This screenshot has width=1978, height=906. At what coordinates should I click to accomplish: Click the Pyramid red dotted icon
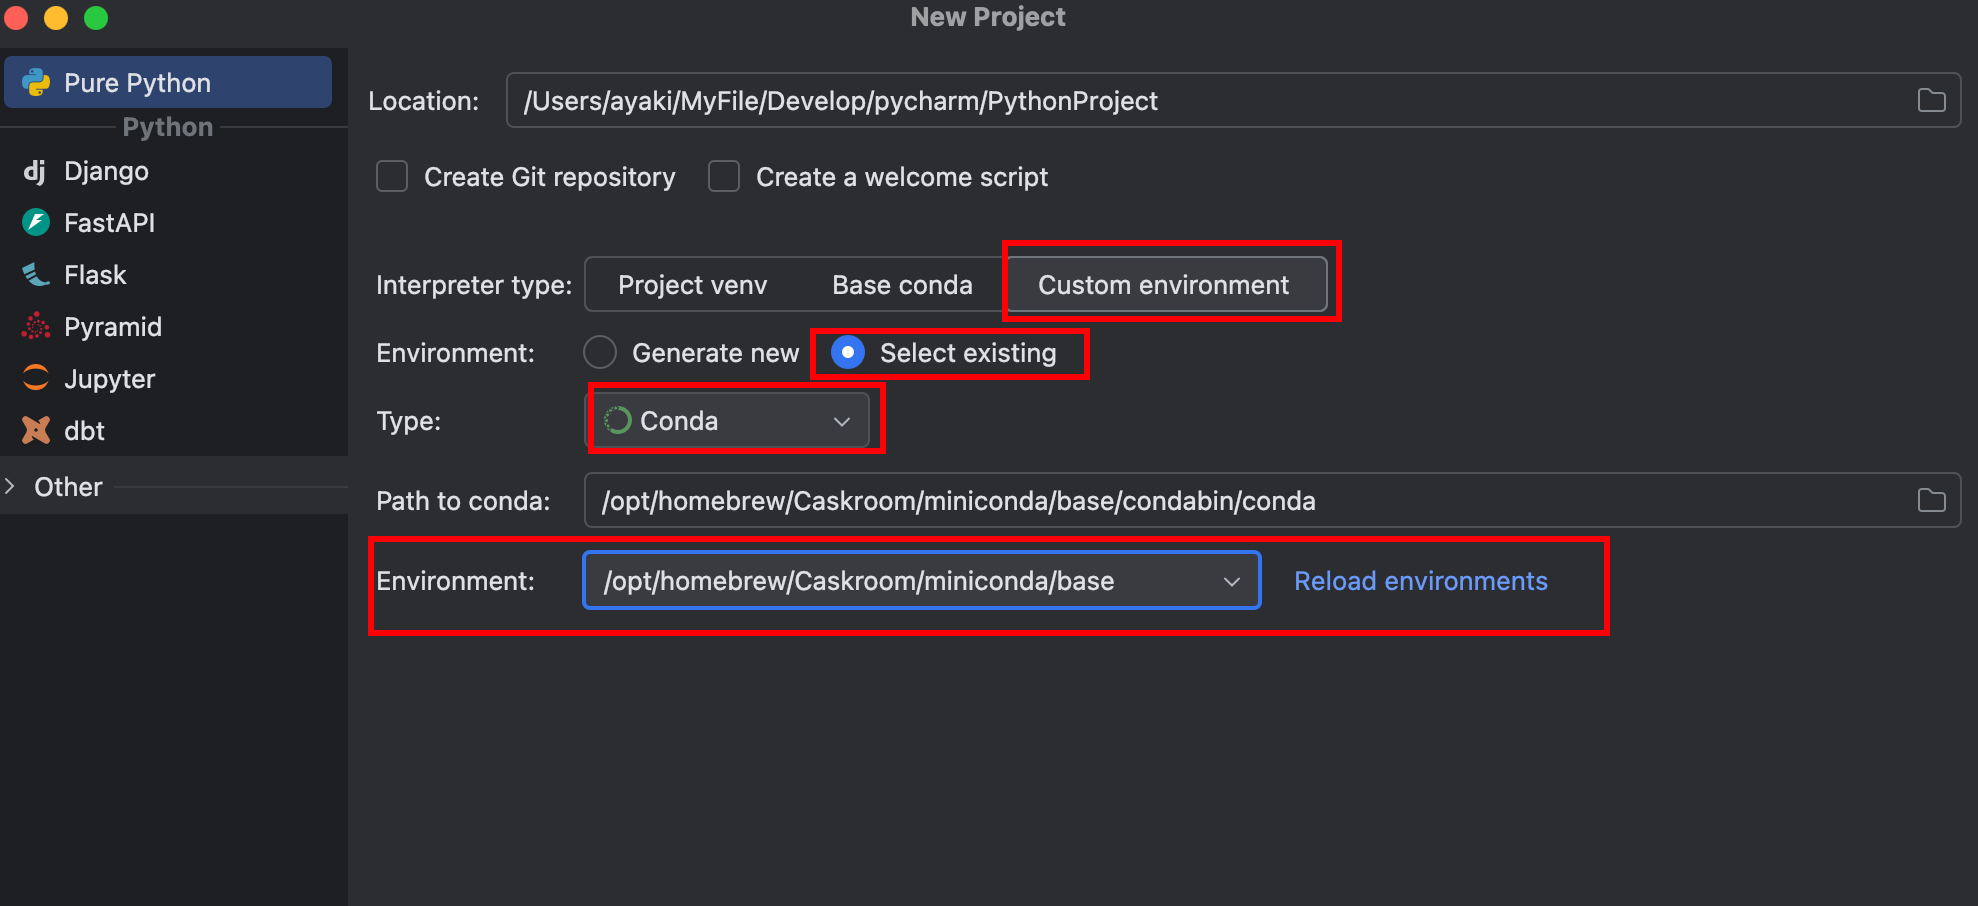(x=36, y=326)
